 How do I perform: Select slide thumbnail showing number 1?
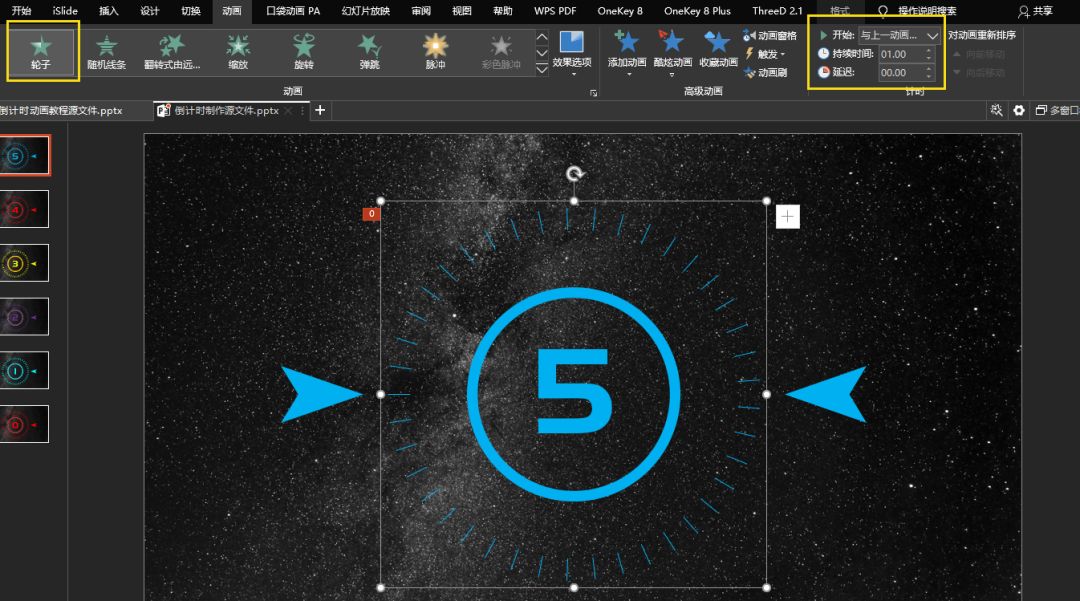click(x=24, y=370)
